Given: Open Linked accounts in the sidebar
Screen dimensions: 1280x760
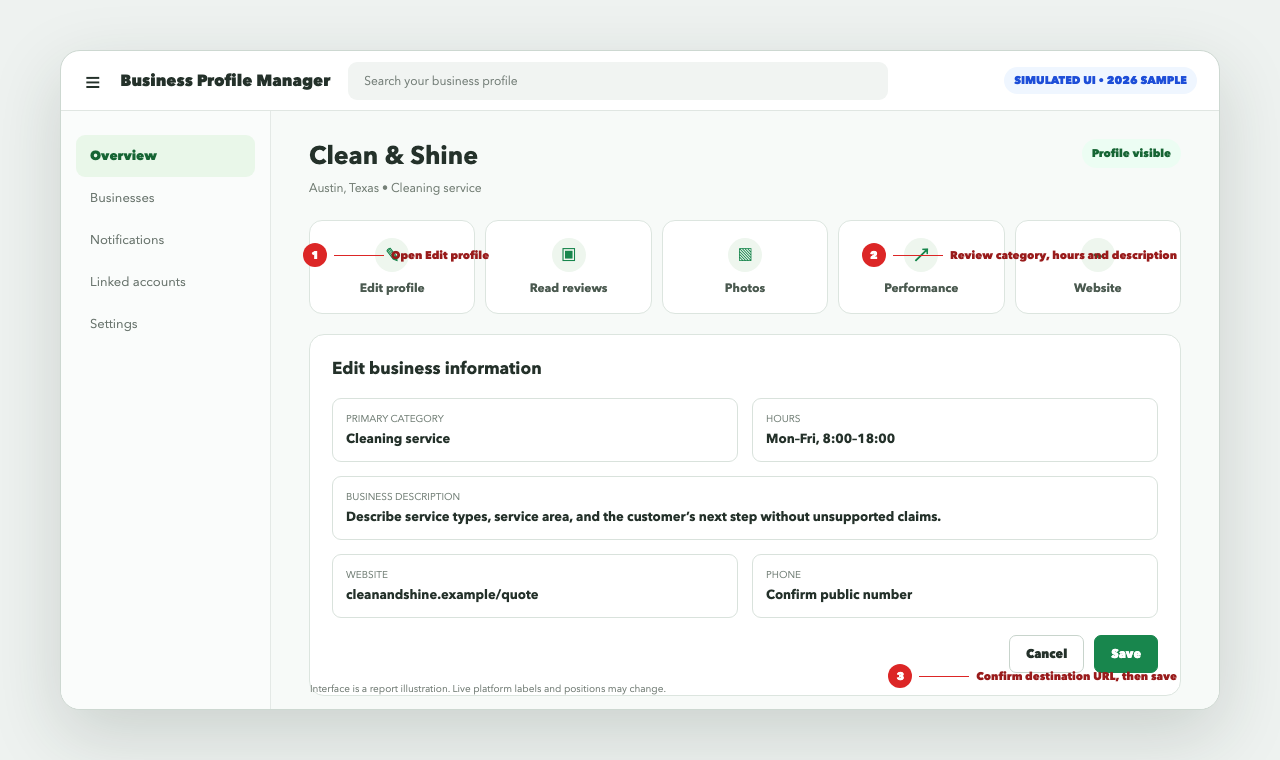Looking at the screenshot, I should click(165, 282).
